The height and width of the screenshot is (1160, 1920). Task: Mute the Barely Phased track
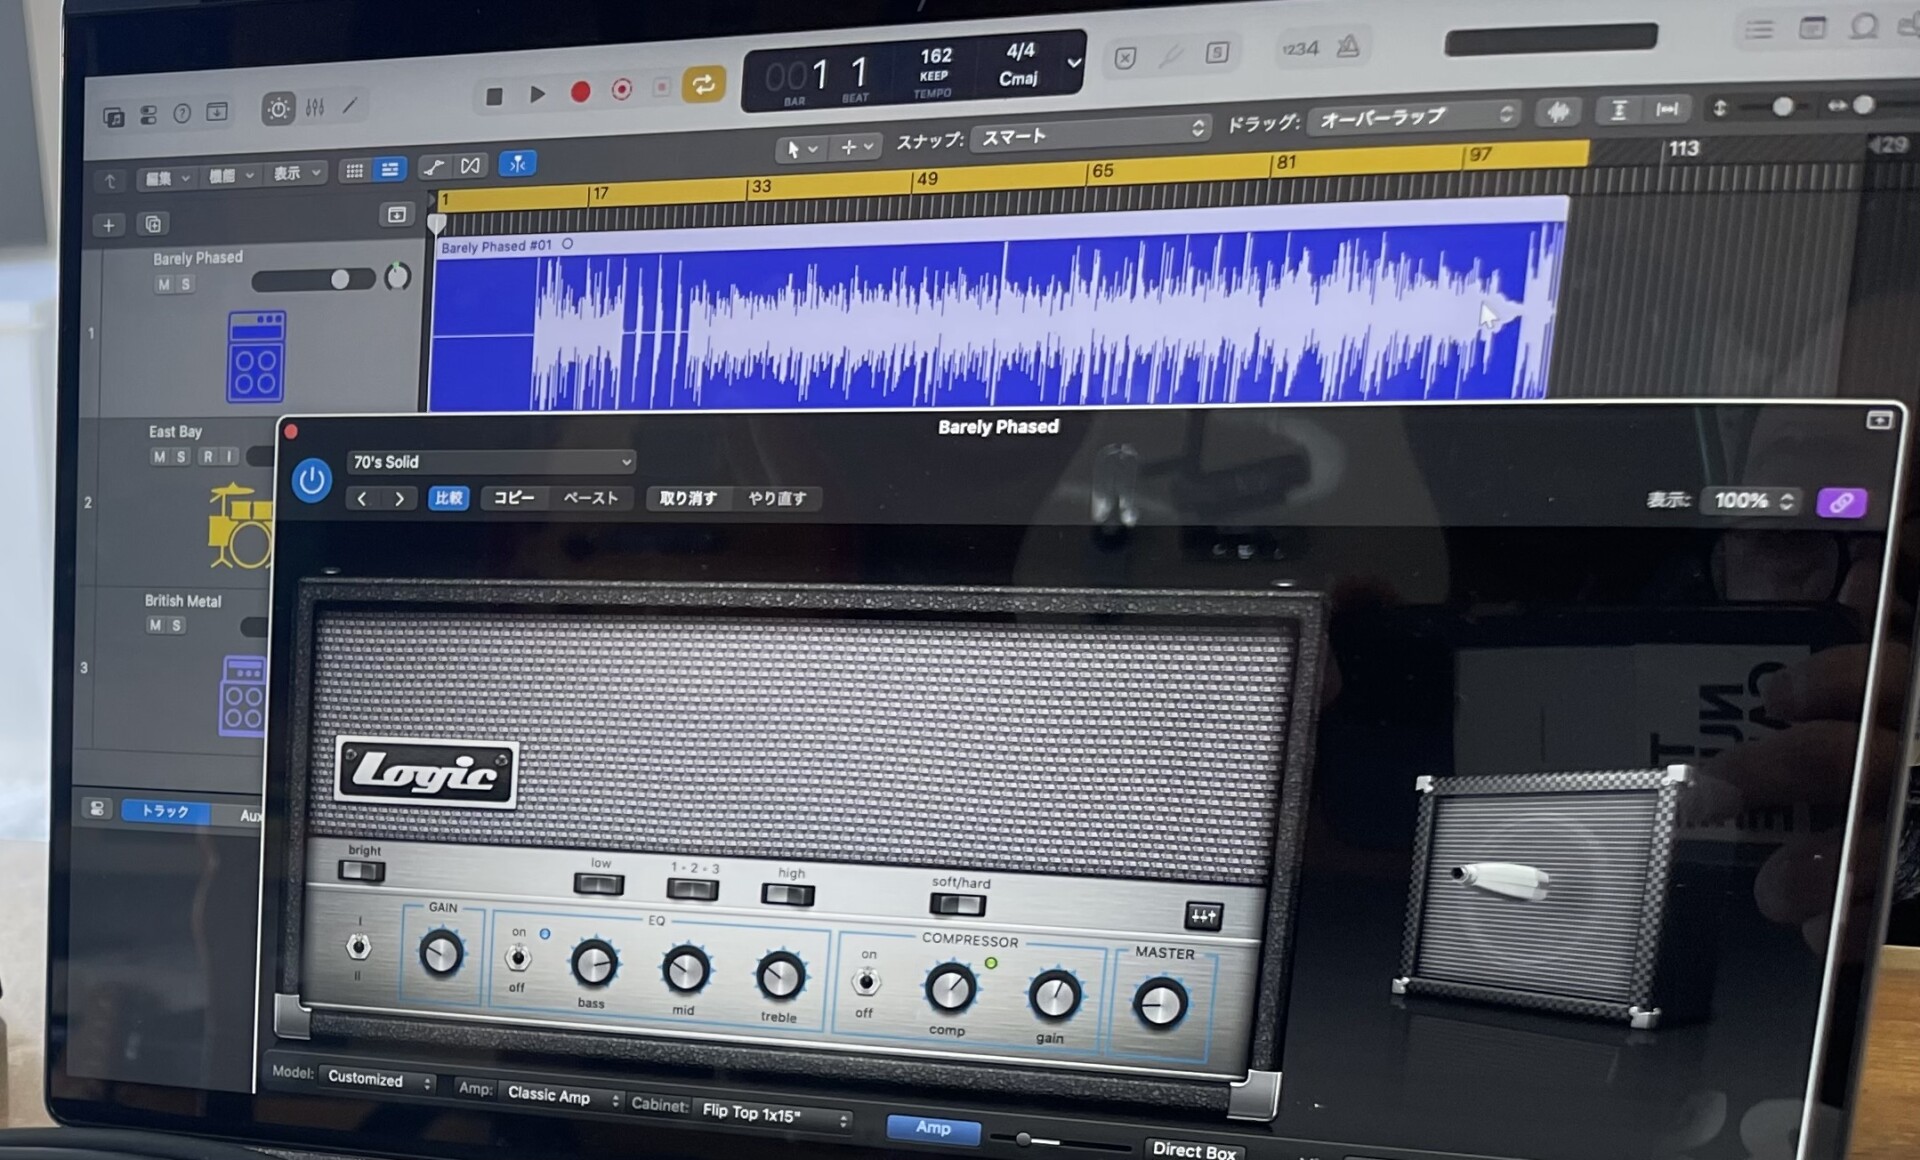point(164,284)
